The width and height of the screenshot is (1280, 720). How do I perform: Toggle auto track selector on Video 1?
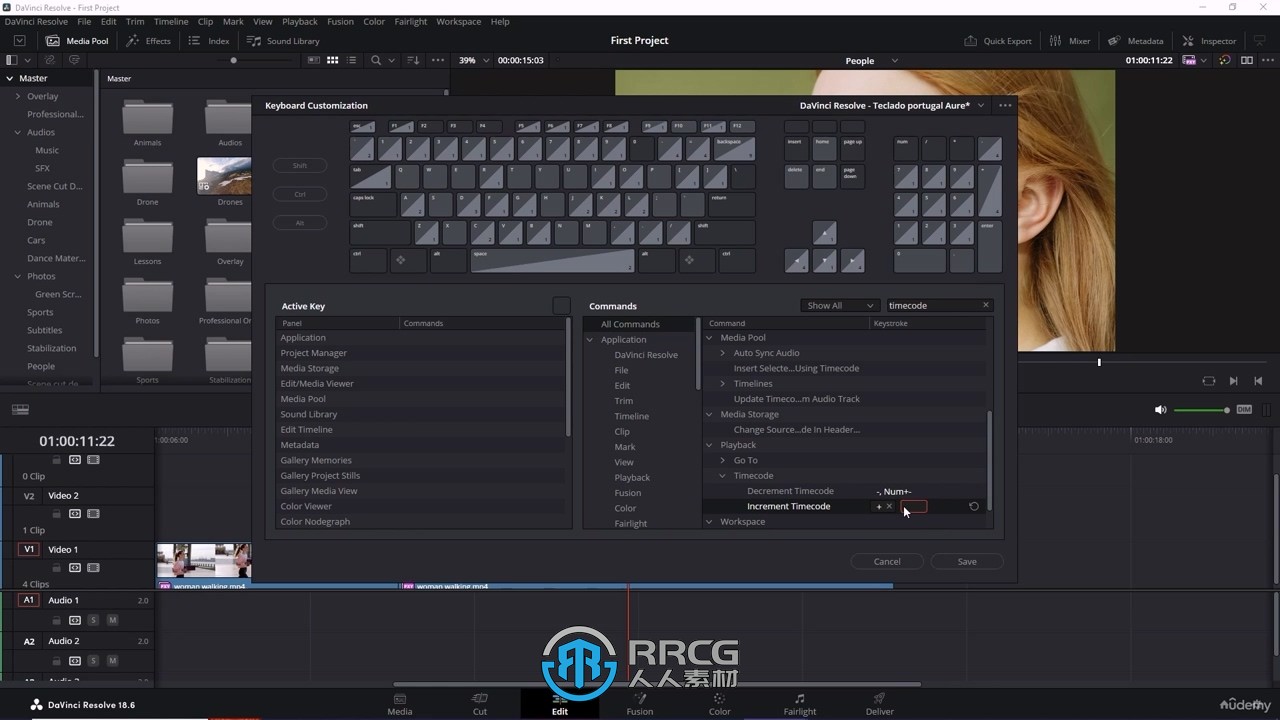coord(75,568)
